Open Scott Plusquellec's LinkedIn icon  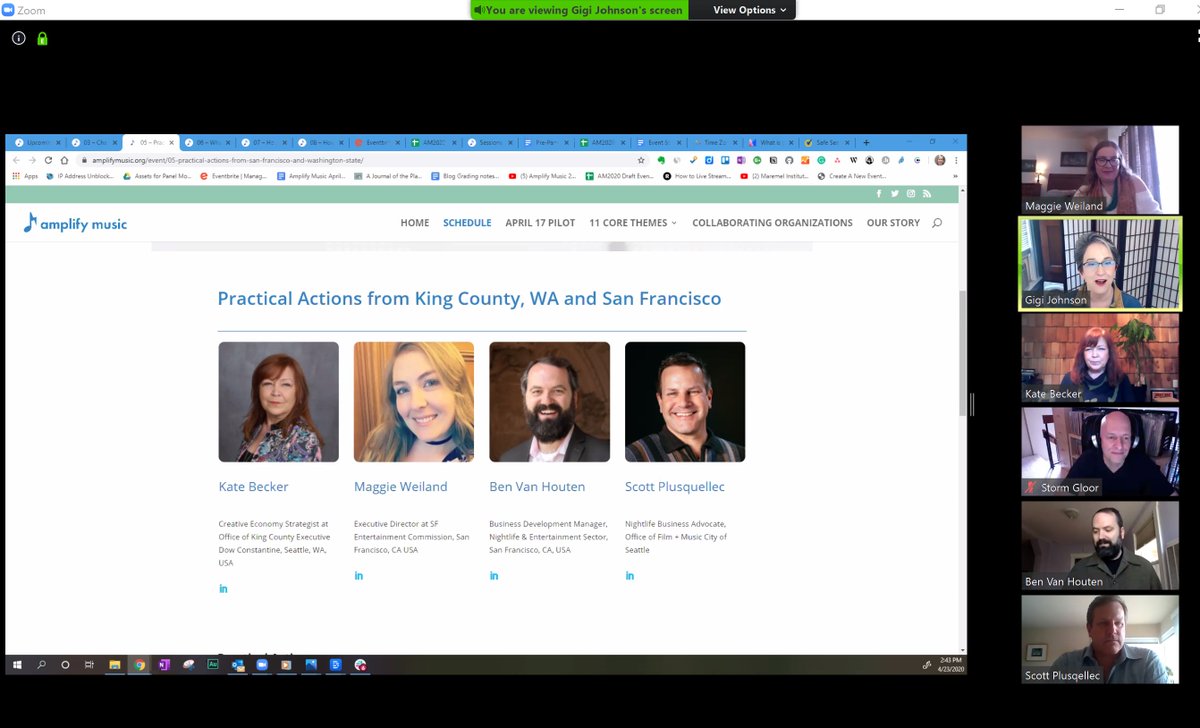click(x=630, y=575)
